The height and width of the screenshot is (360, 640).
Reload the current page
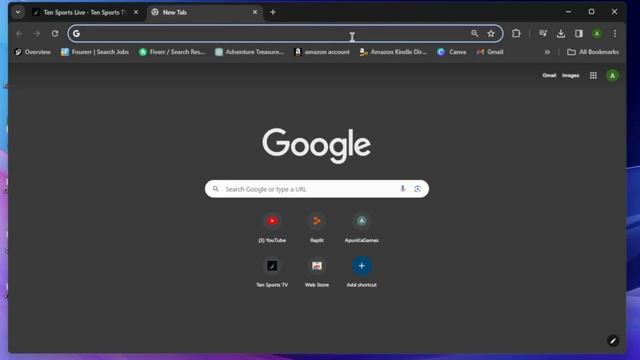coord(55,33)
